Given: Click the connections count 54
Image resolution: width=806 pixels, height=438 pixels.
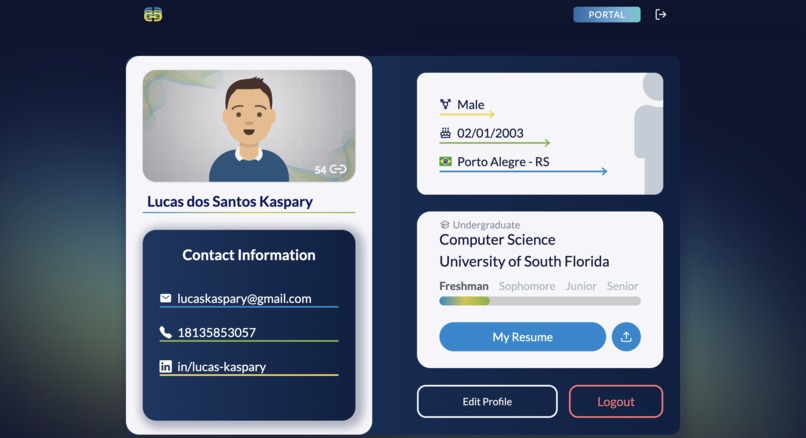Looking at the screenshot, I should (320, 170).
